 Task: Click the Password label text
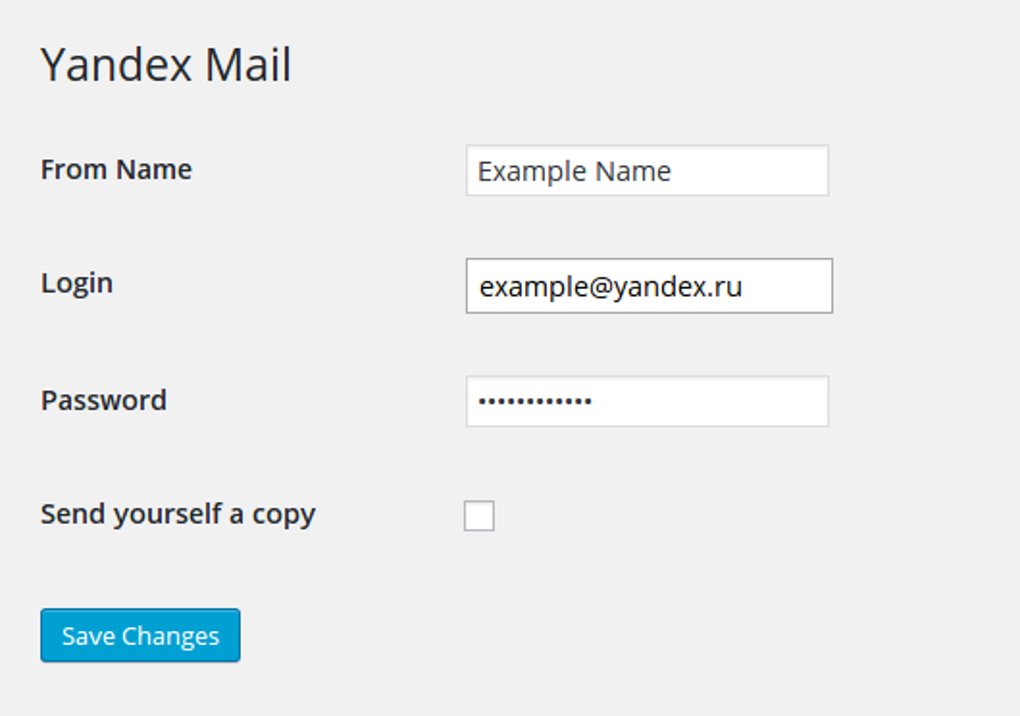103,400
